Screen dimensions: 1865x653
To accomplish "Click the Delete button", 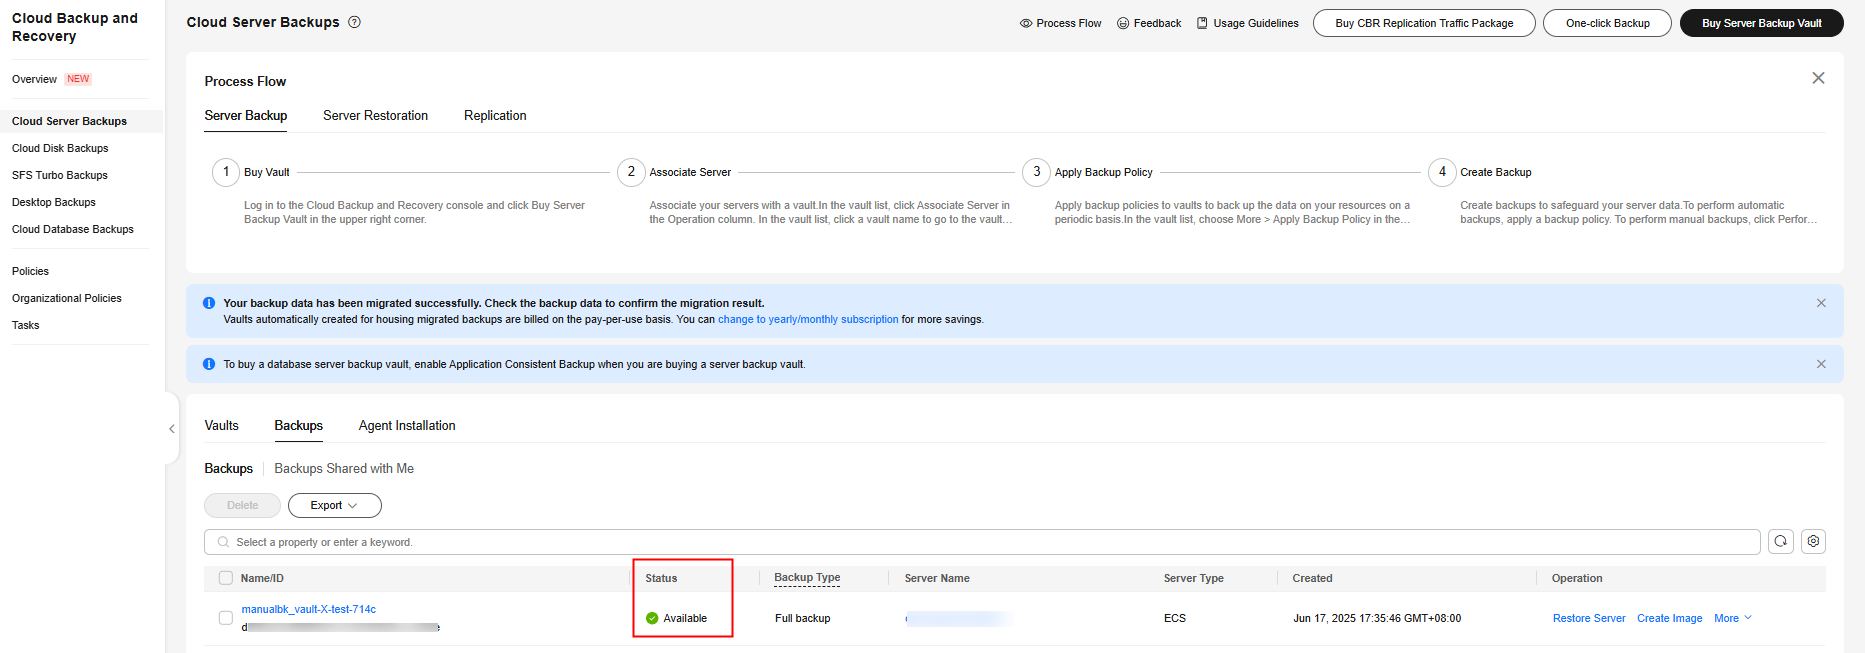I will 242,505.
